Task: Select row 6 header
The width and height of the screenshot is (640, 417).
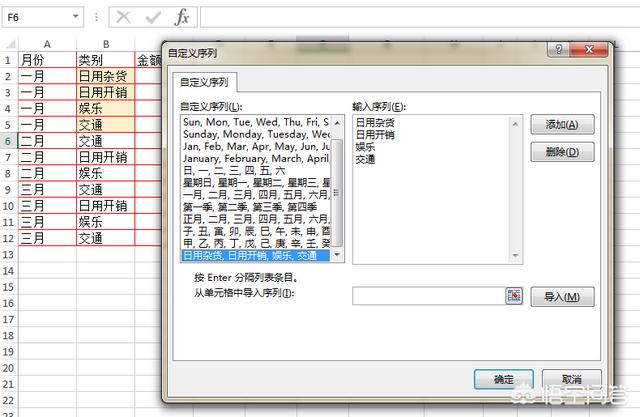Action: (9, 141)
